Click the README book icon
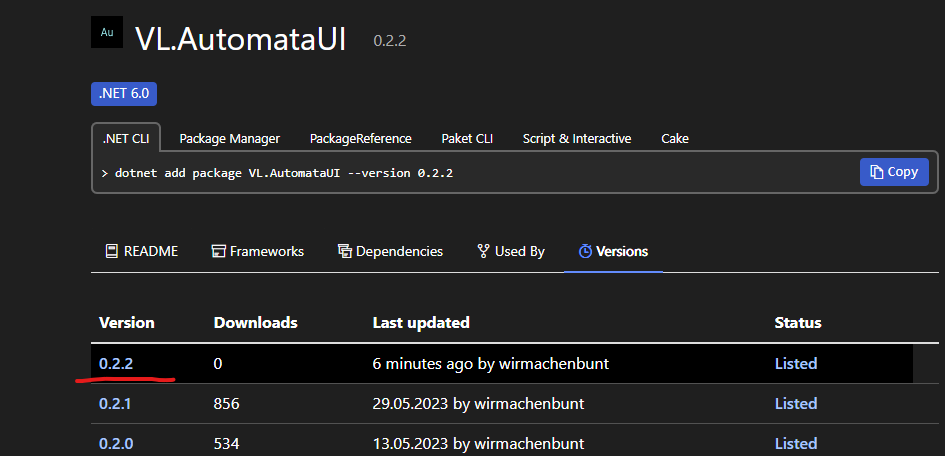 [x=111, y=251]
